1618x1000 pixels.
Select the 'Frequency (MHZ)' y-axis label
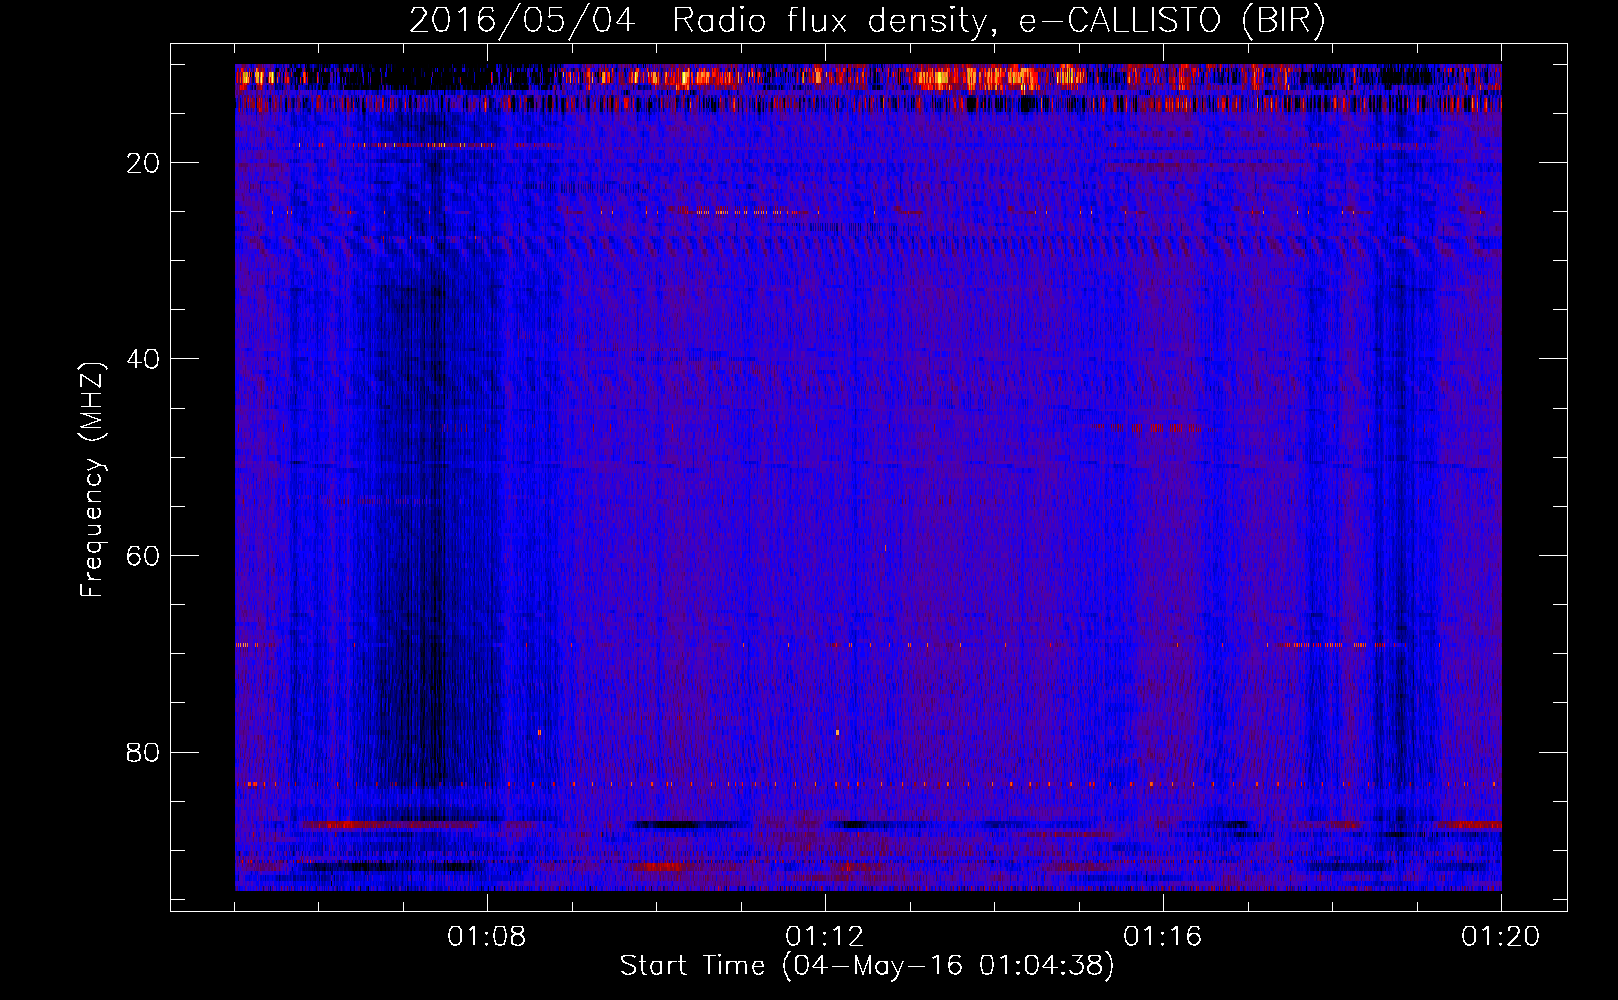[x=92, y=480]
